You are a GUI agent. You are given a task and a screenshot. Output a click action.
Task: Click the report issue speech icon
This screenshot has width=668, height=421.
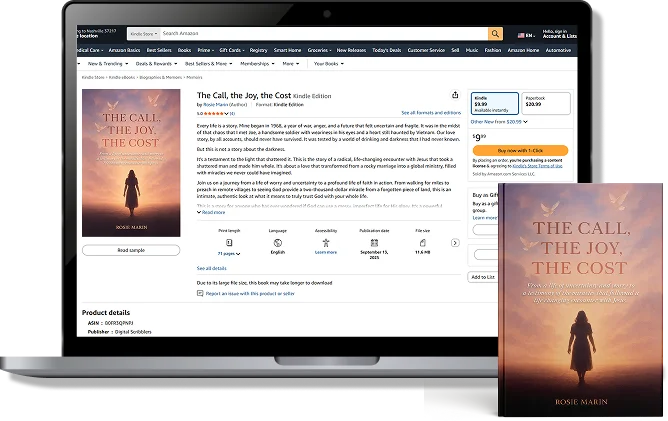pyautogui.click(x=200, y=293)
